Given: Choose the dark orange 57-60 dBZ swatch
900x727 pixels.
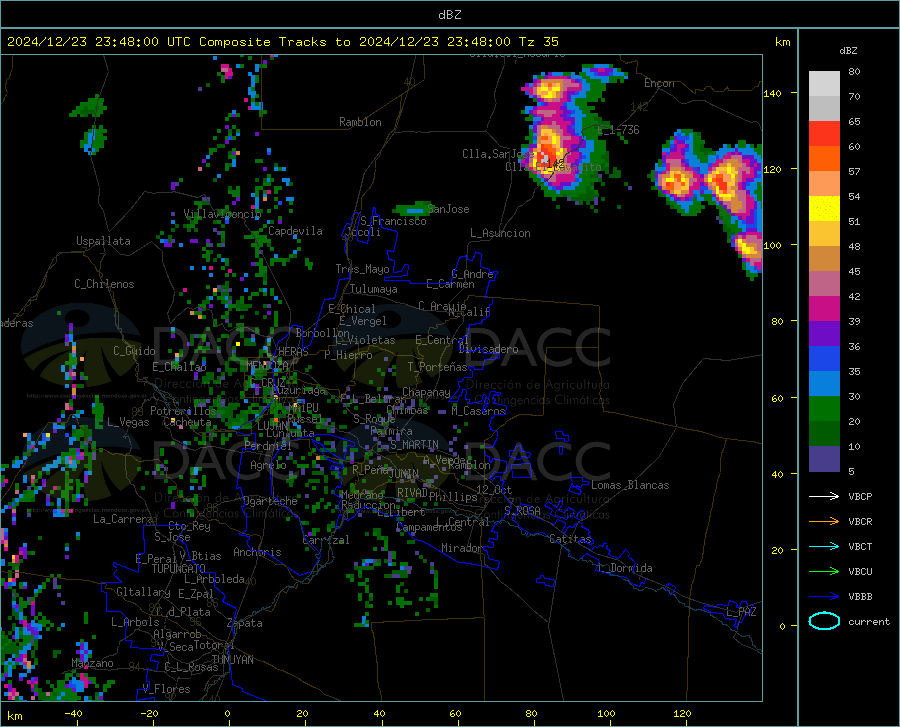Looking at the screenshot, I should click(824, 159).
